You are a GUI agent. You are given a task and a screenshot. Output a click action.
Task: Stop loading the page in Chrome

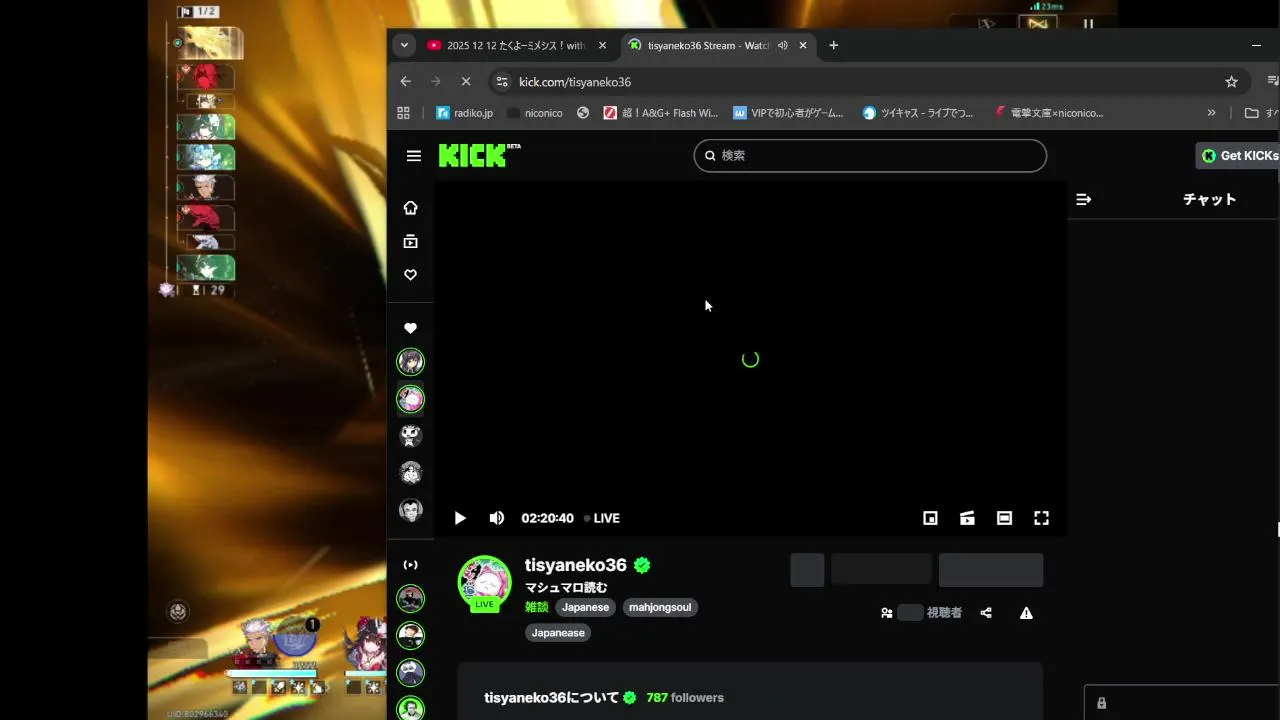tap(465, 82)
